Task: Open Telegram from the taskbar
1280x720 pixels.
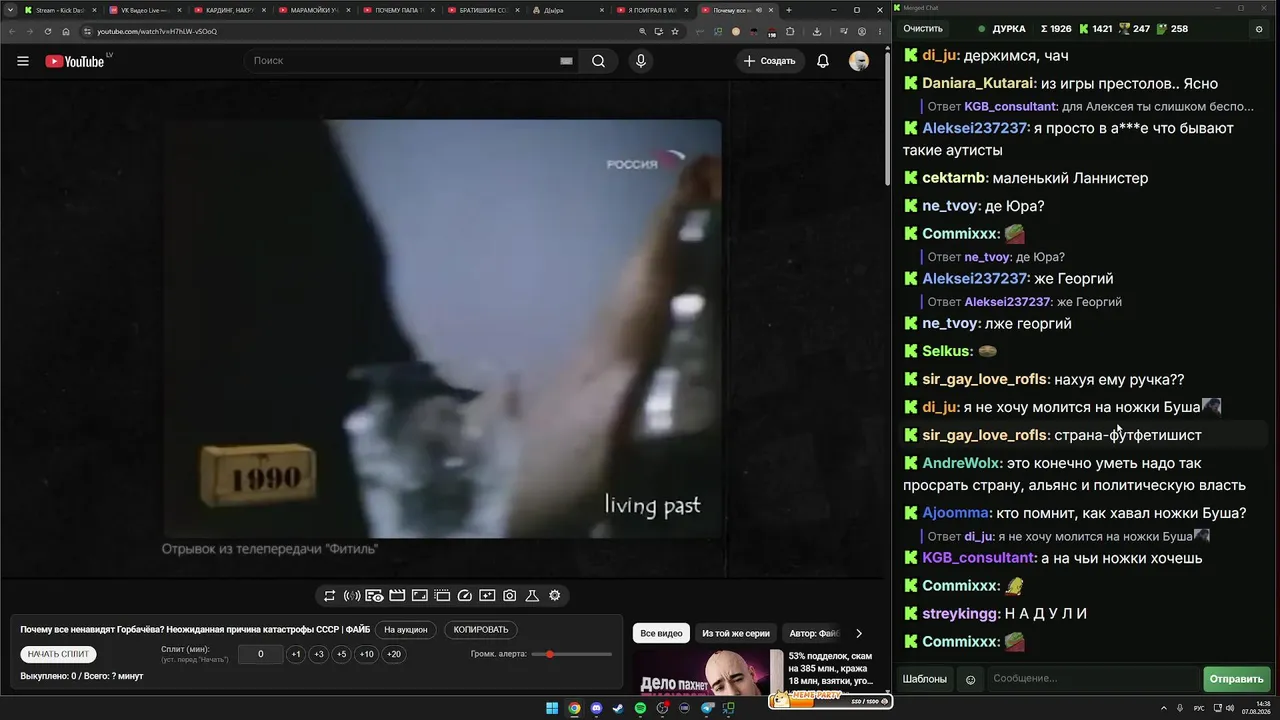Action: pyautogui.click(x=707, y=709)
